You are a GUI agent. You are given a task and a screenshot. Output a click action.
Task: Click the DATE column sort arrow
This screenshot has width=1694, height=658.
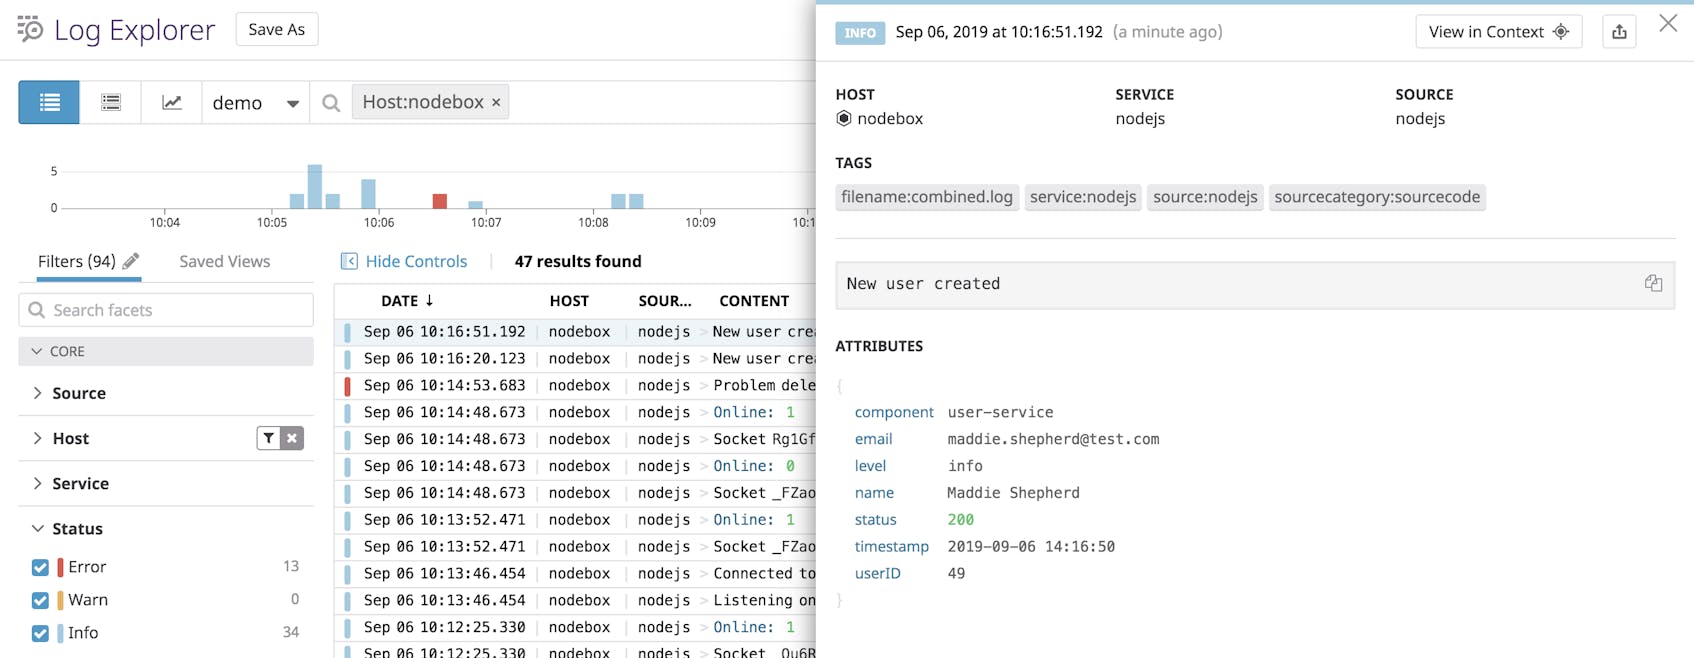[429, 300]
